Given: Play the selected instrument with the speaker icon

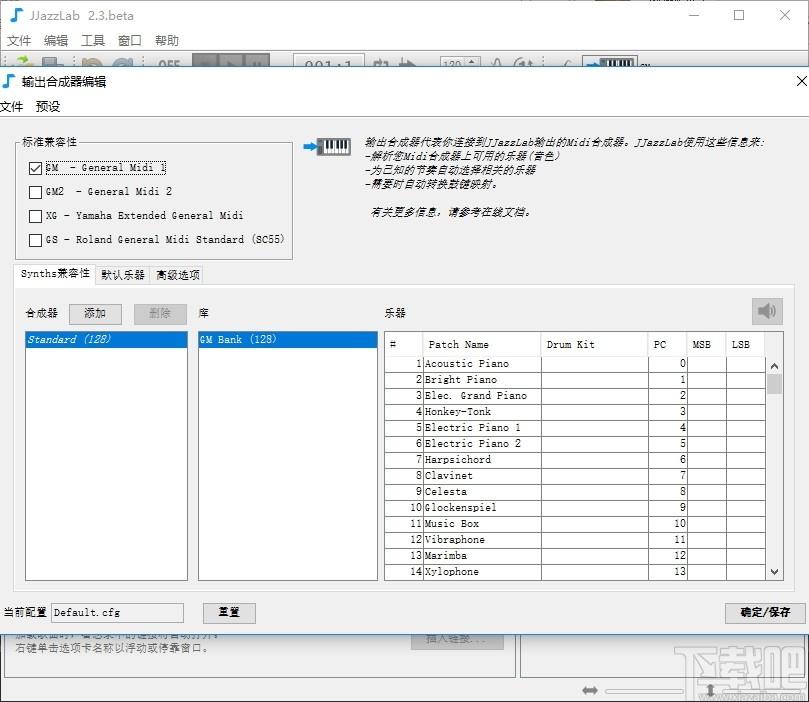Looking at the screenshot, I should pyautogui.click(x=767, y=311).
